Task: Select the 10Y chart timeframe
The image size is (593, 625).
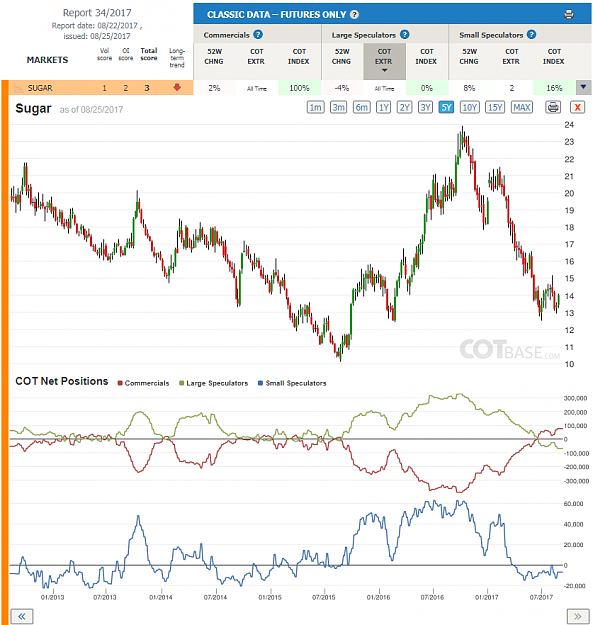Action: (x=469, y=107)
